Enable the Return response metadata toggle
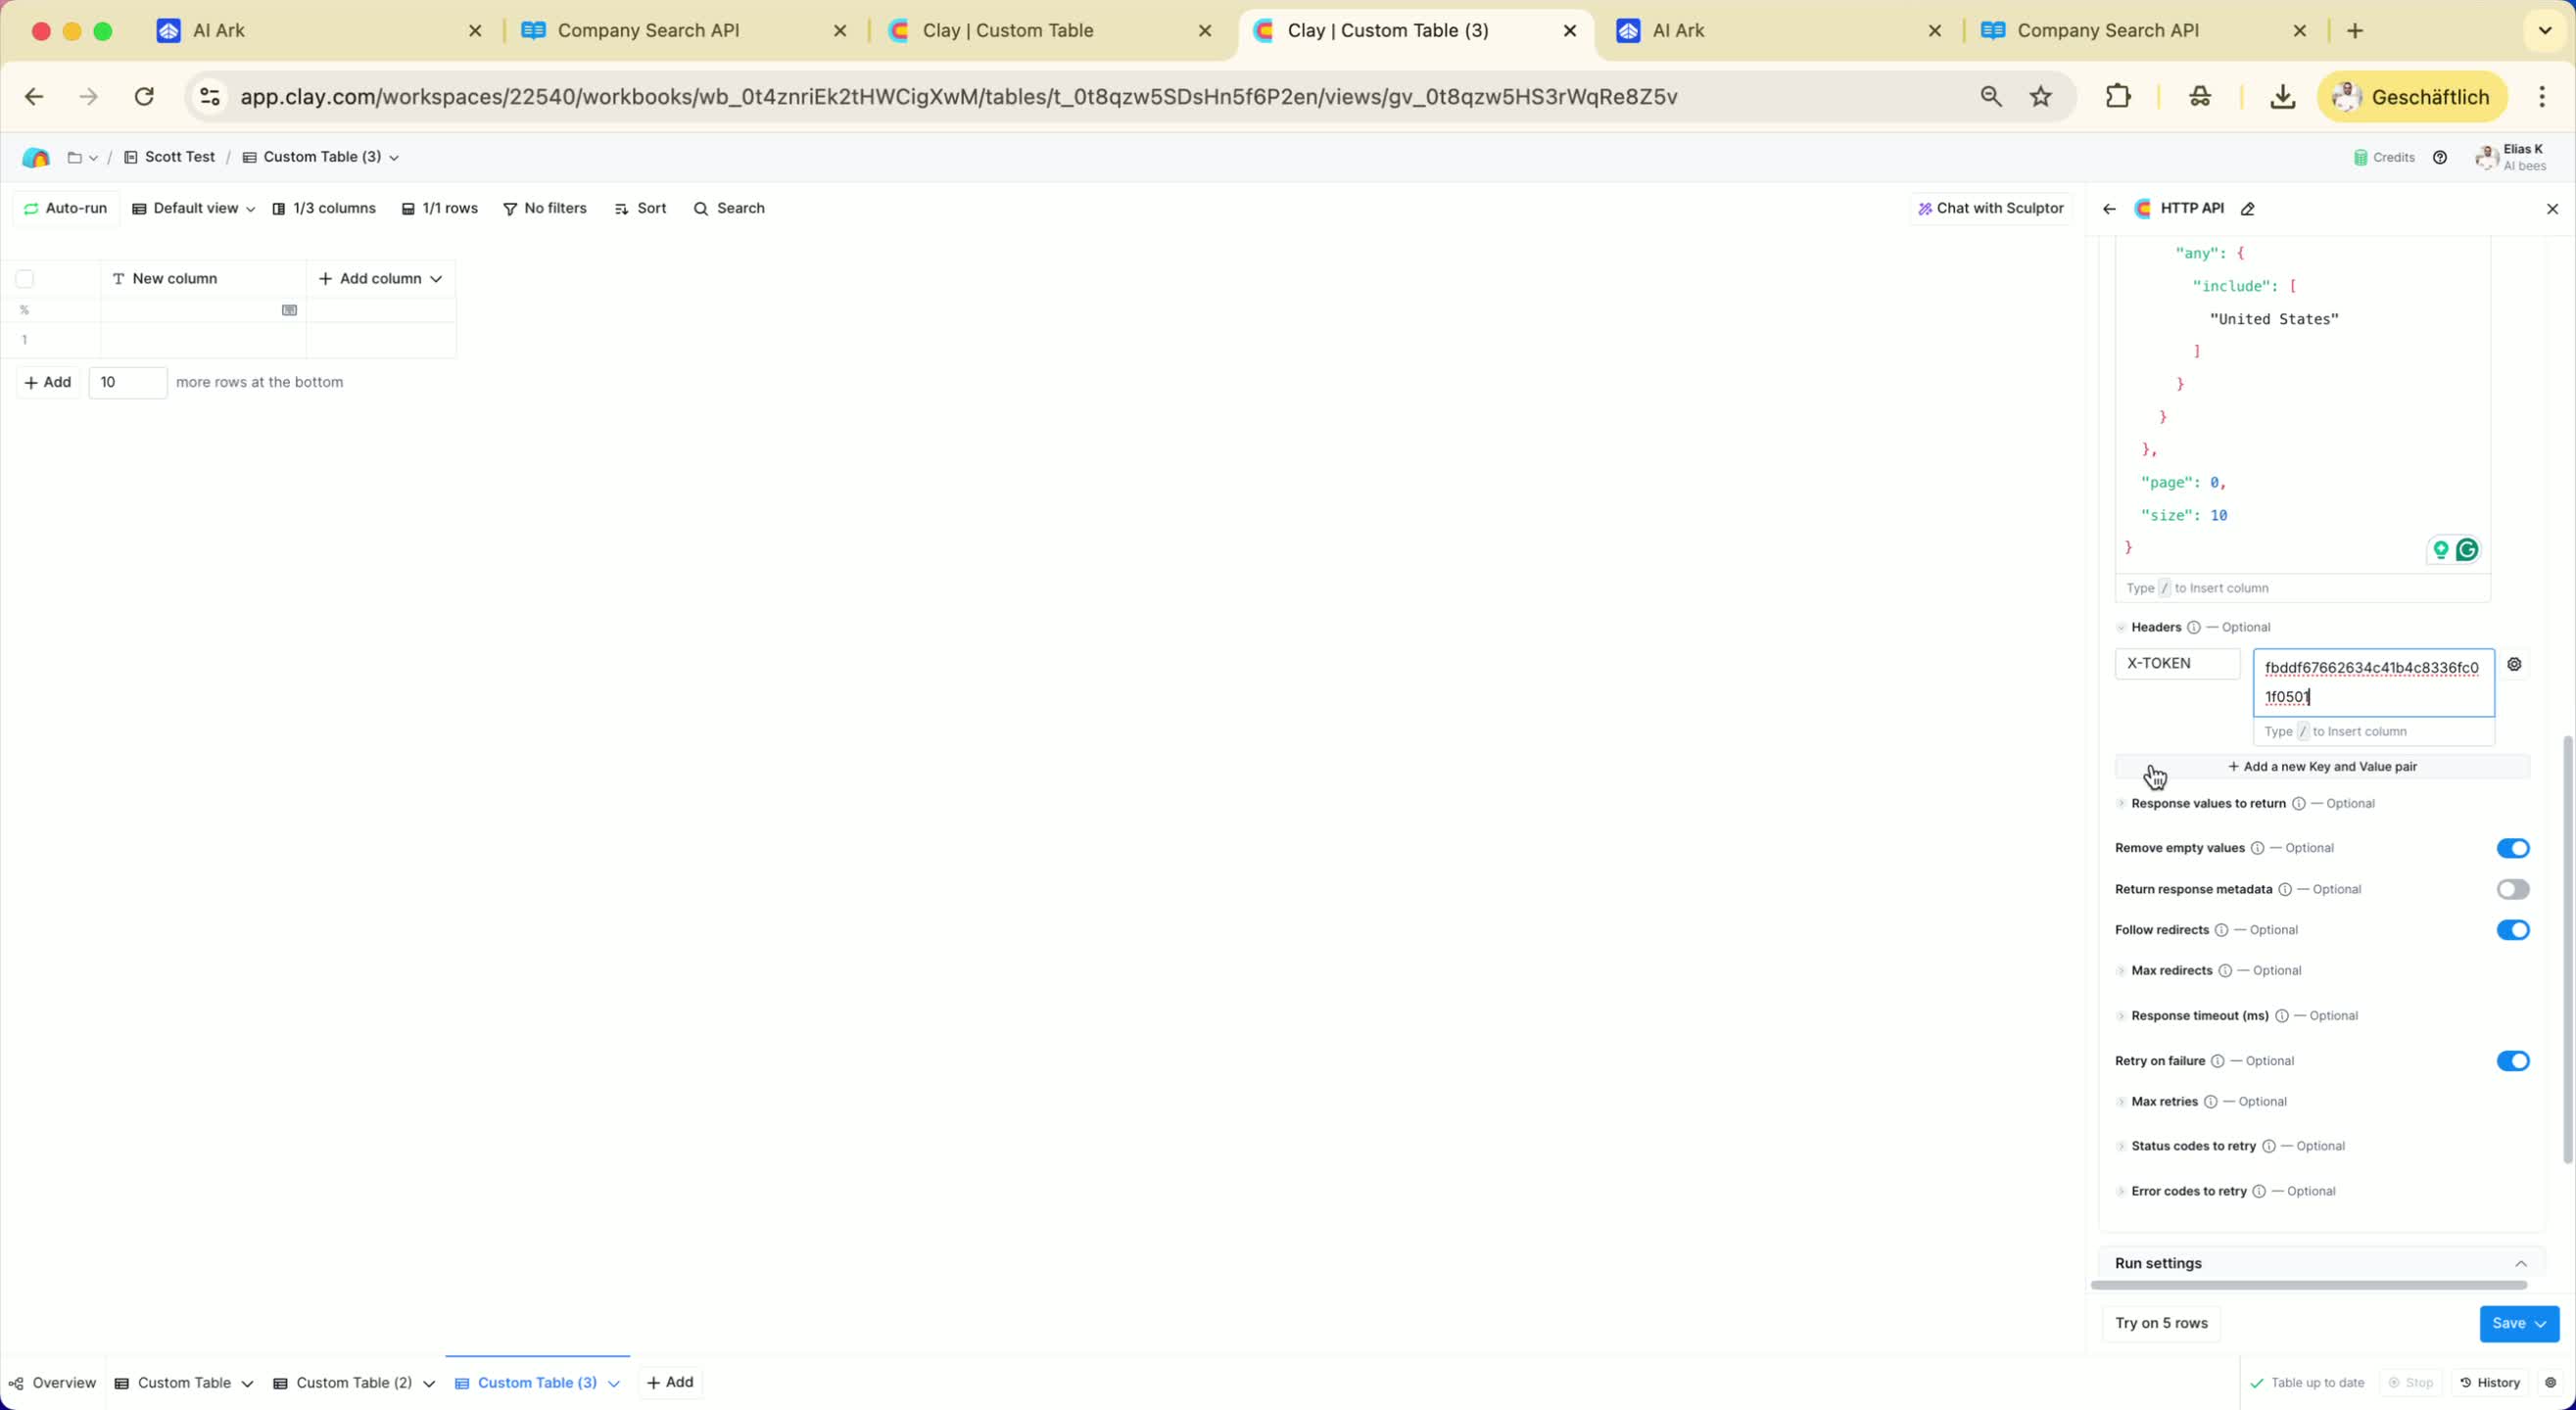This screenshot has width=2576, height=1410. tap(2512, 889)
